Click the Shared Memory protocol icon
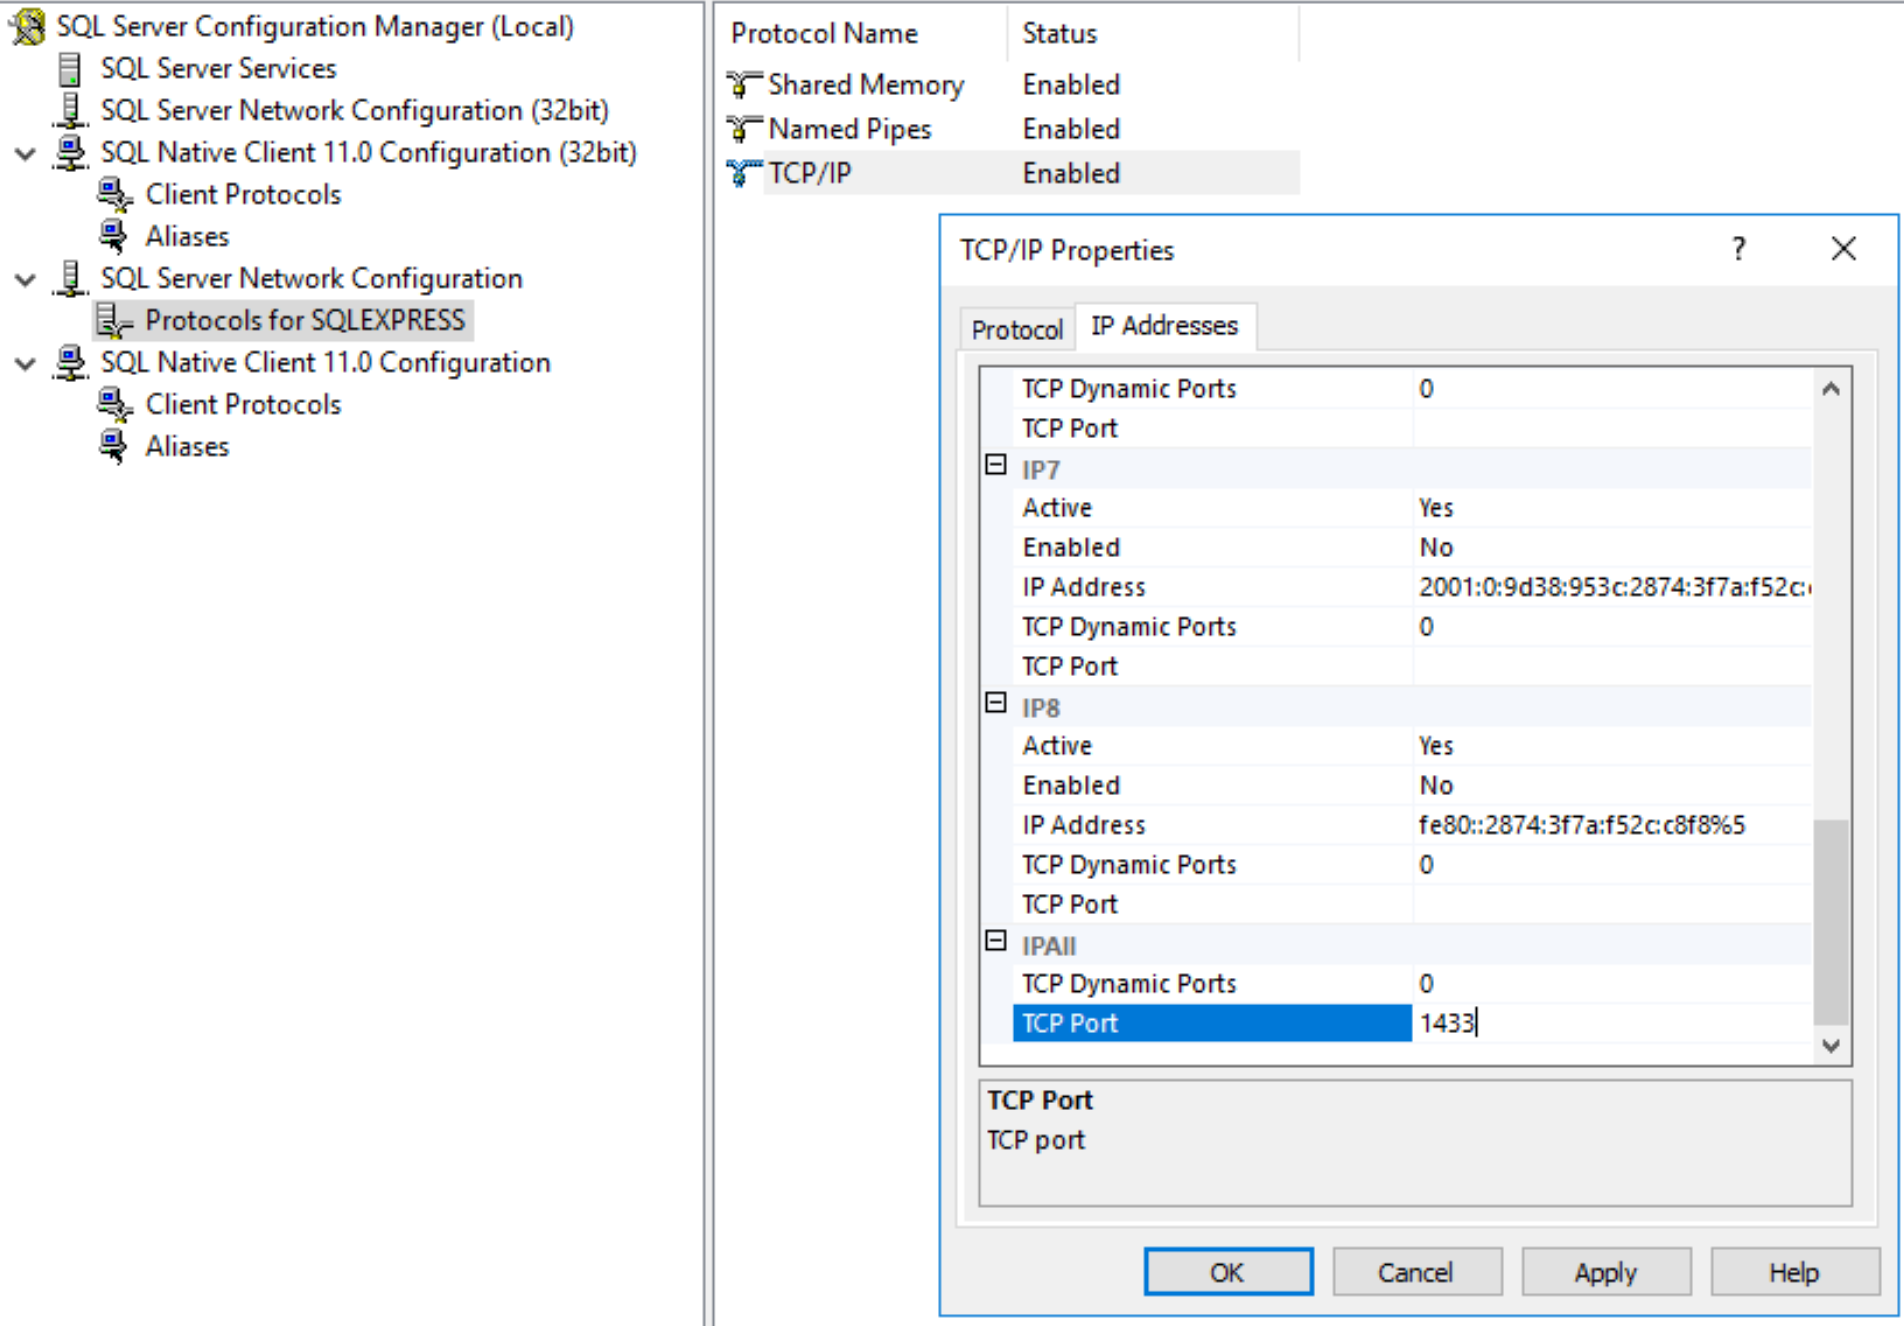 click(x=741, y=84)
